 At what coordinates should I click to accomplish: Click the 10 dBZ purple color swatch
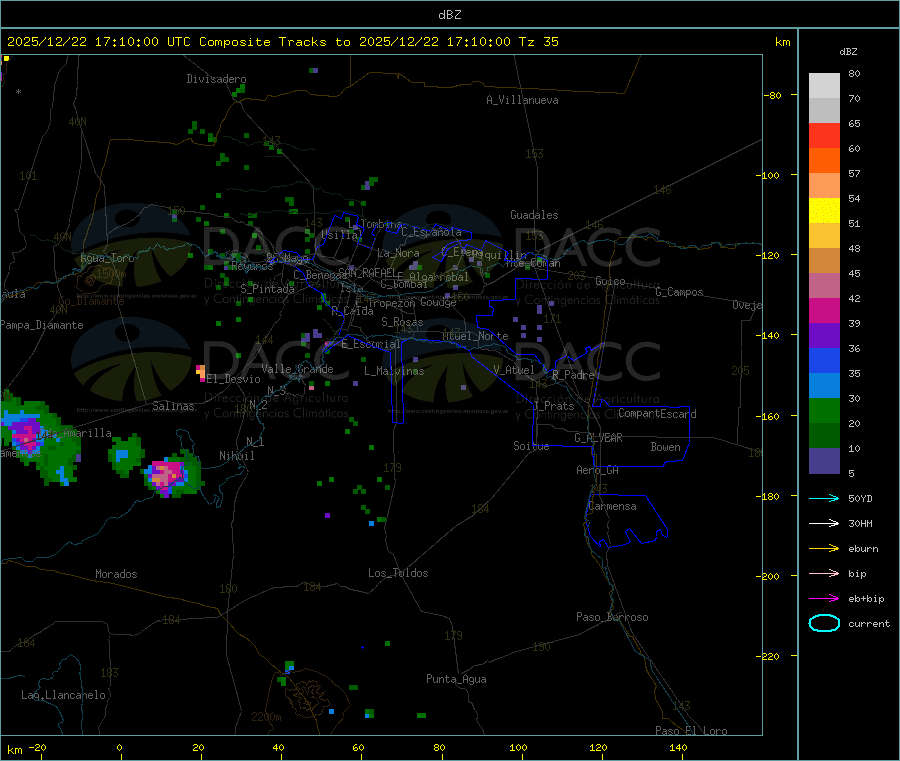[x=824, y=461]
